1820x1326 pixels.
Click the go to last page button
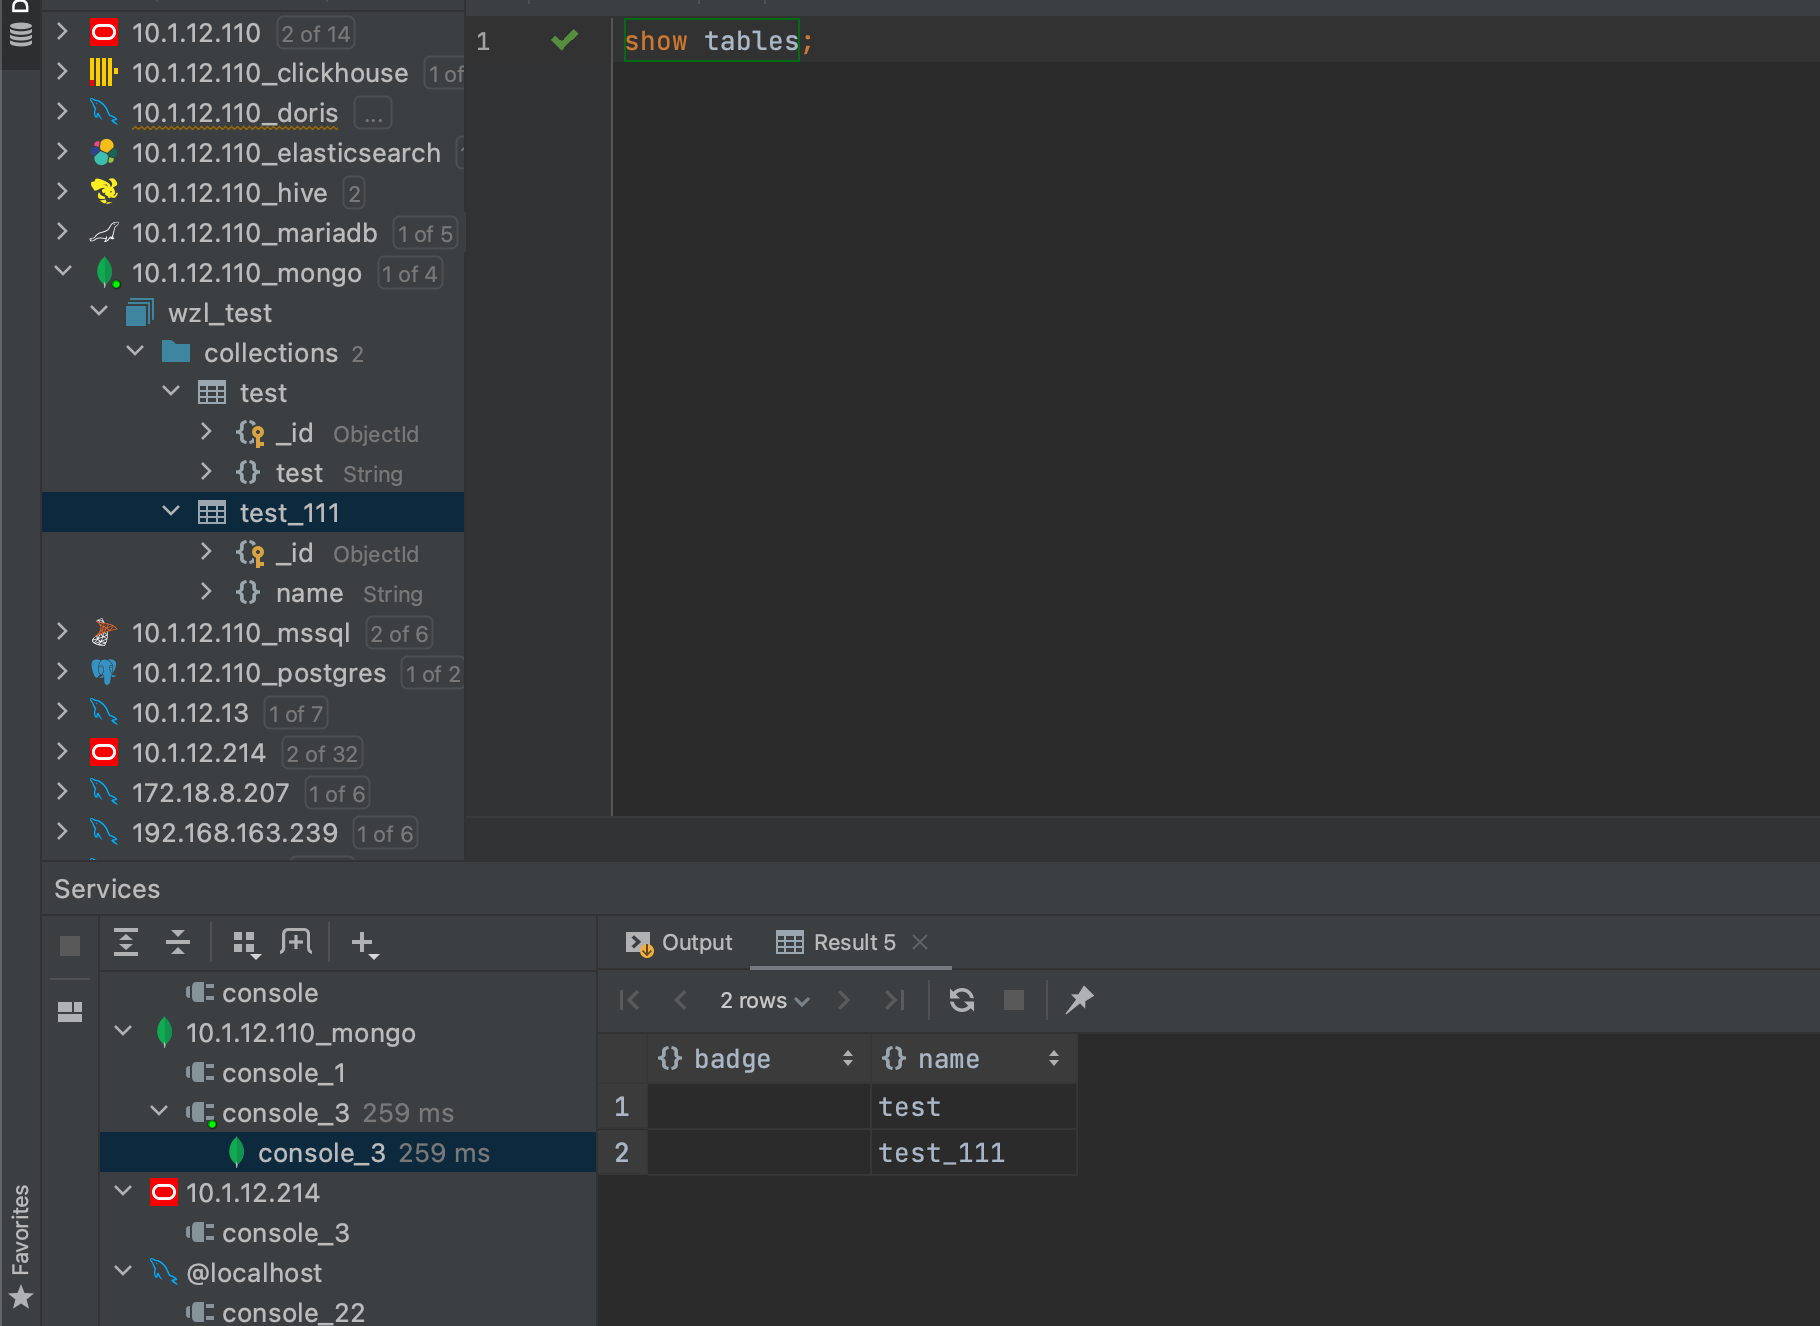click(895, 1000)
